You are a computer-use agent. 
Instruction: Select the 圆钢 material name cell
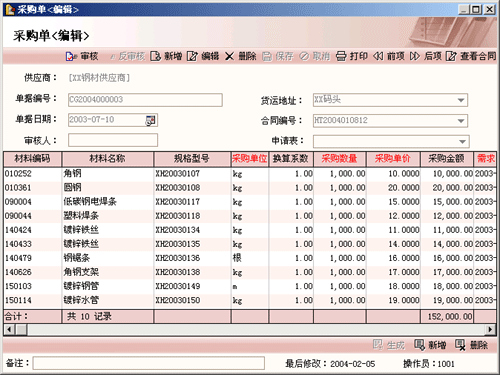coord(108,188)
